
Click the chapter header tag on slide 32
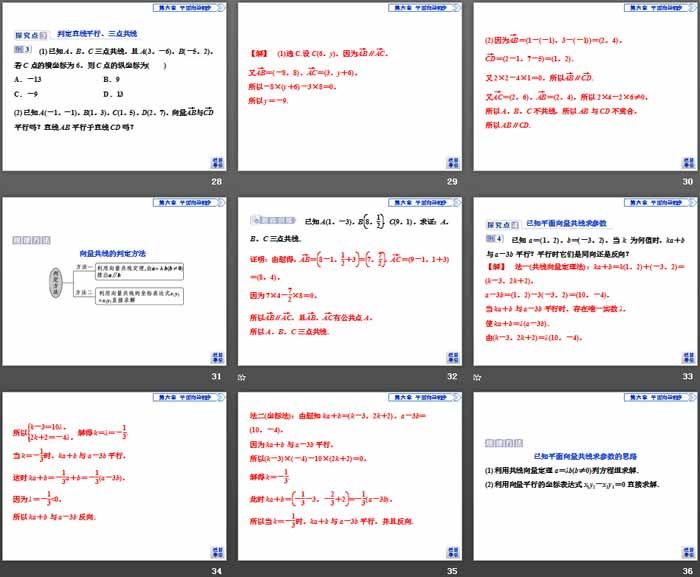[x=424, y=203]
